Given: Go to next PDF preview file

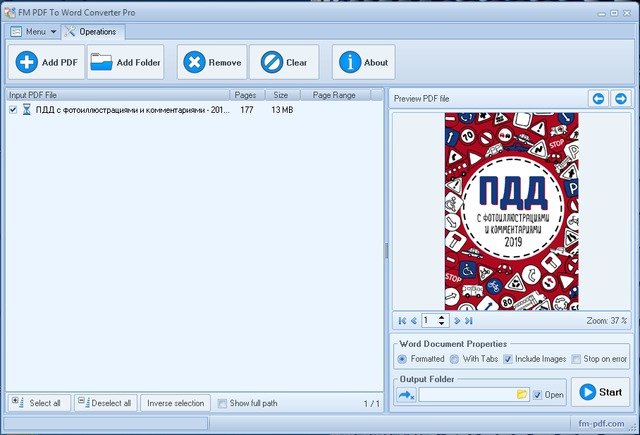Looking at the screenshot, I should [x=620, y=98].
